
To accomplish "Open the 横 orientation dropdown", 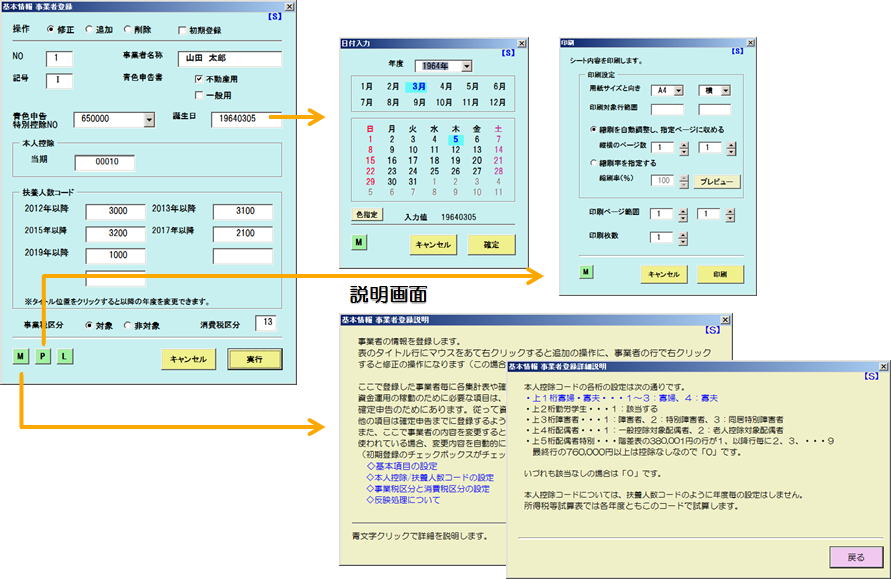I will pyautogui.click(x=726, y=90).
